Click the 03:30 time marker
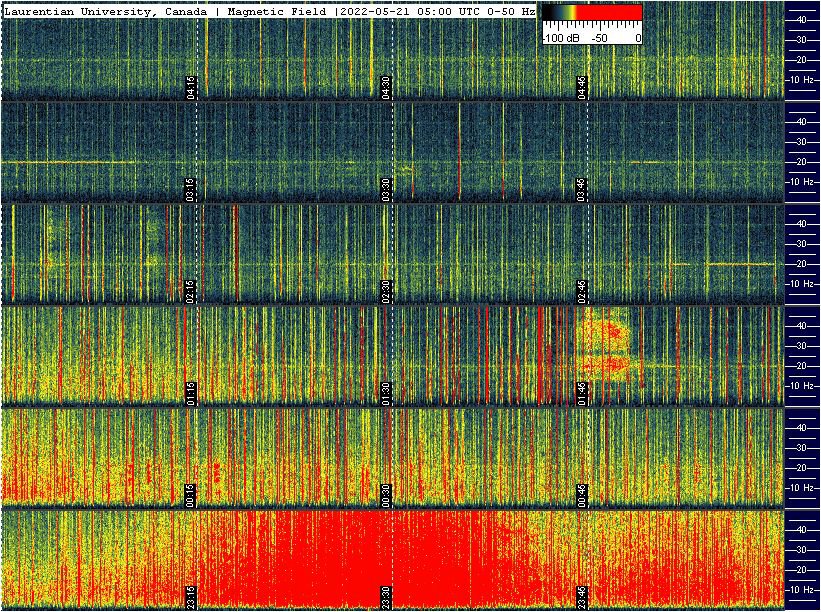This screenshot has height=612, width=821. [x=386, y=188]
